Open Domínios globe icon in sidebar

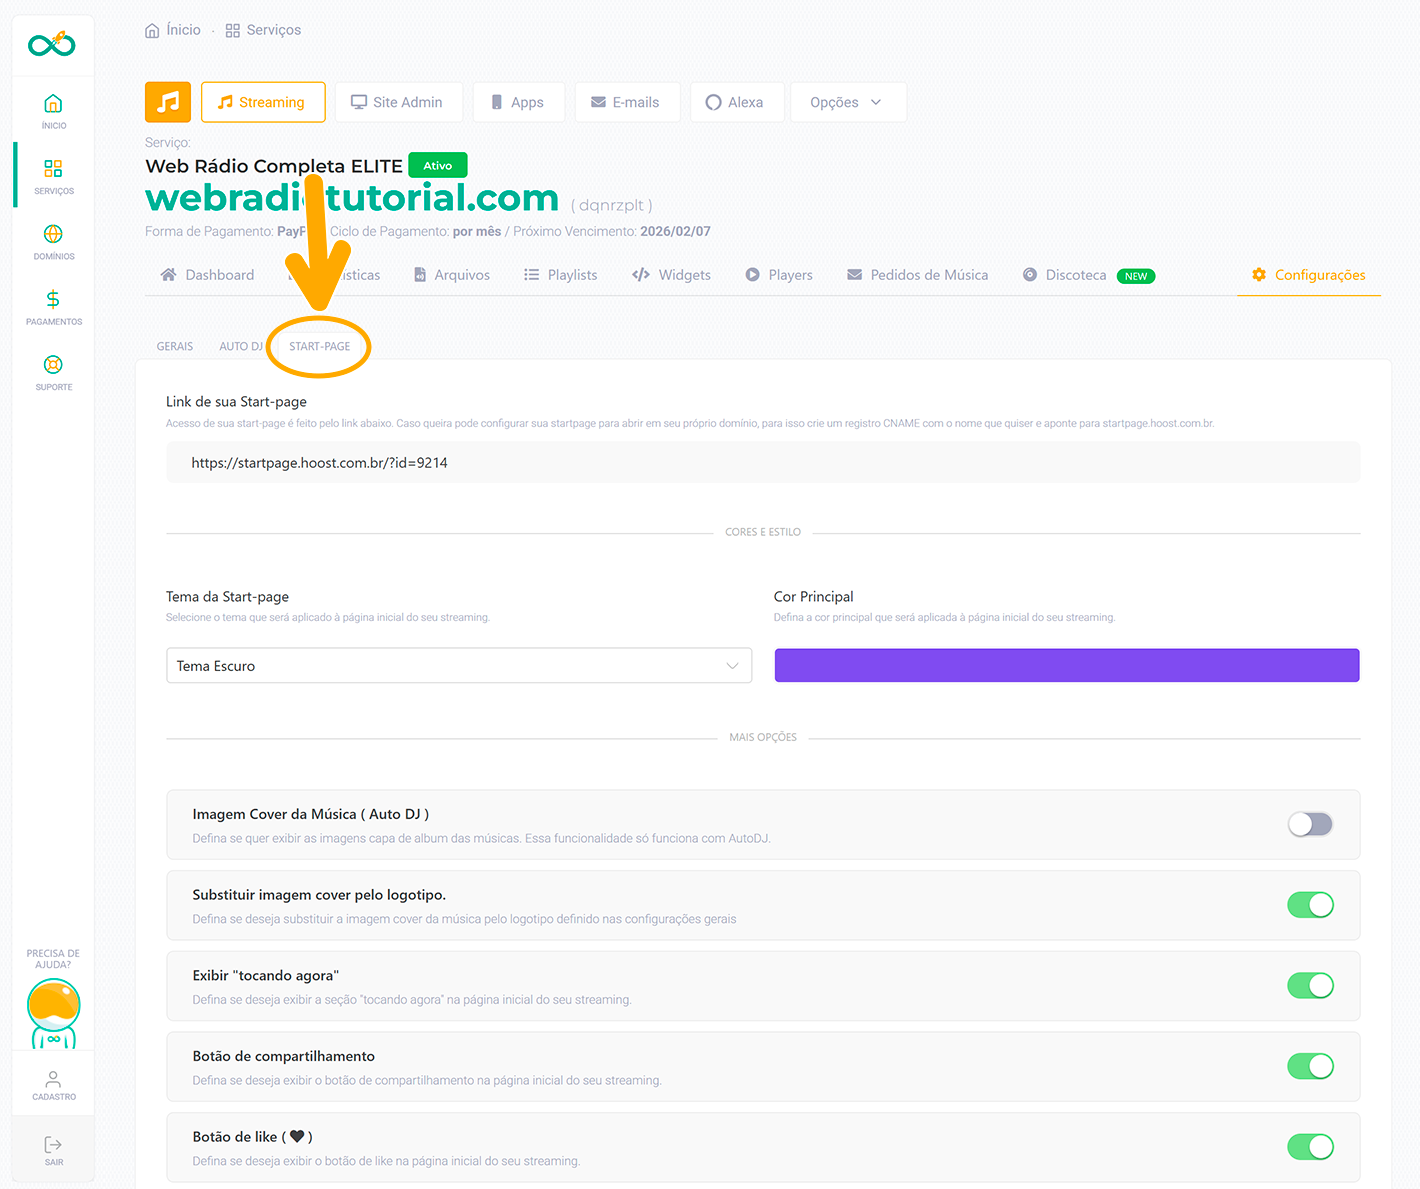point(54,235)
